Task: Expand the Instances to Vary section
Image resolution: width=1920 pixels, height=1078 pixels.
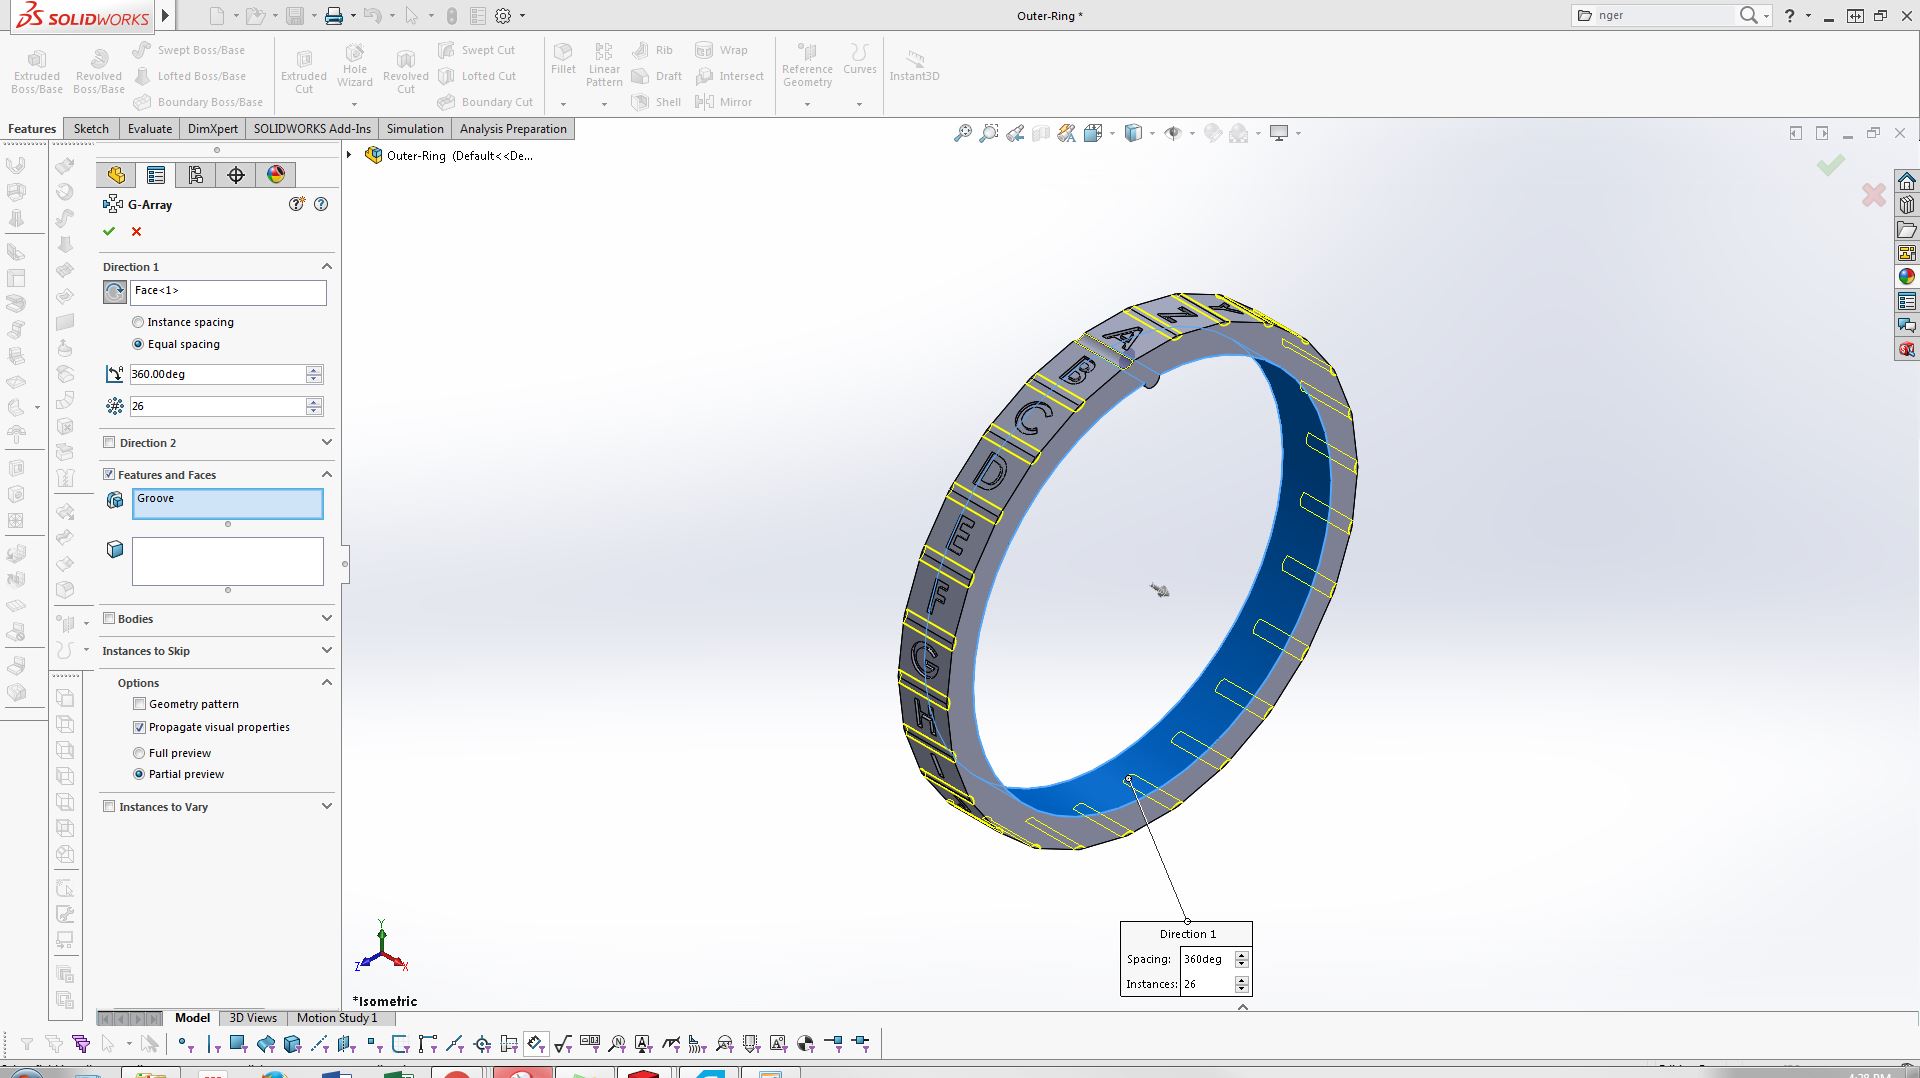Action: tap(326, 806)
